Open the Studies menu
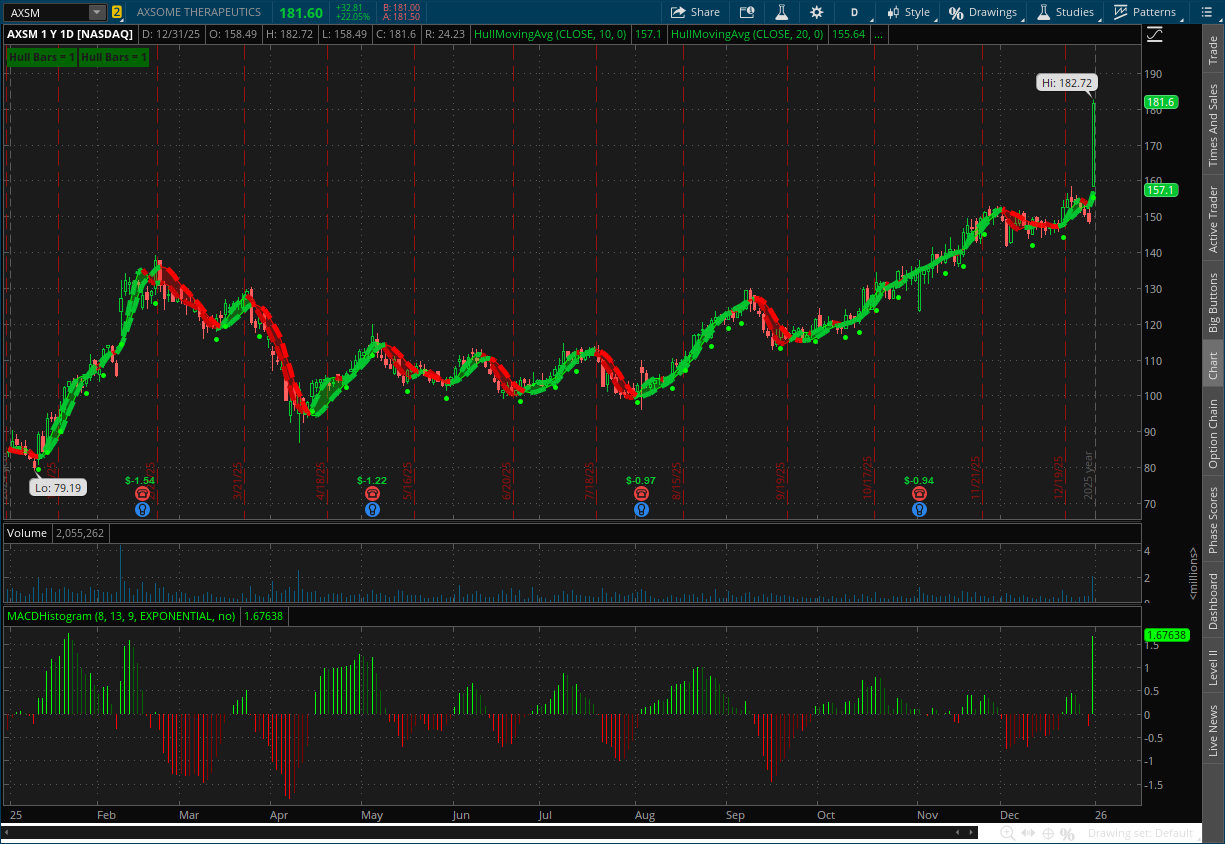 pyautogui.click(x=1066, y=12)
